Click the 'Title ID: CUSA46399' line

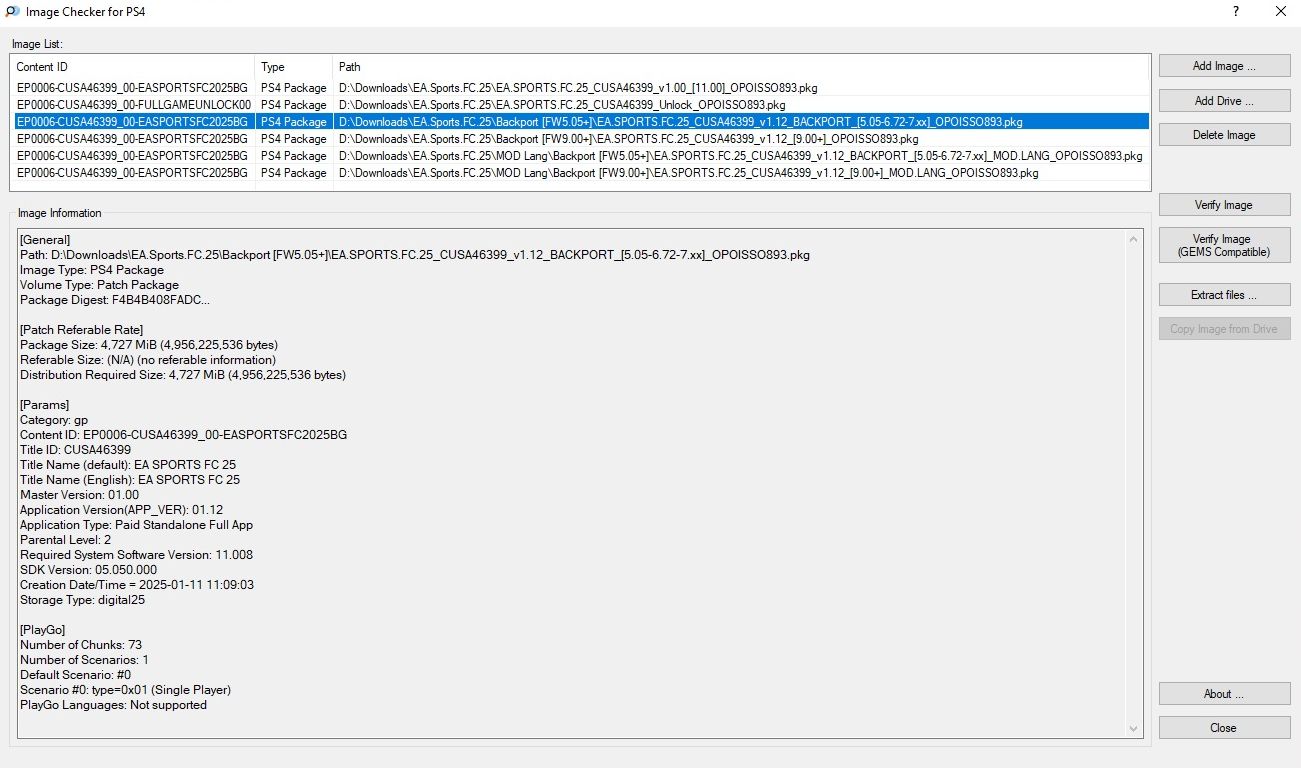75,450
